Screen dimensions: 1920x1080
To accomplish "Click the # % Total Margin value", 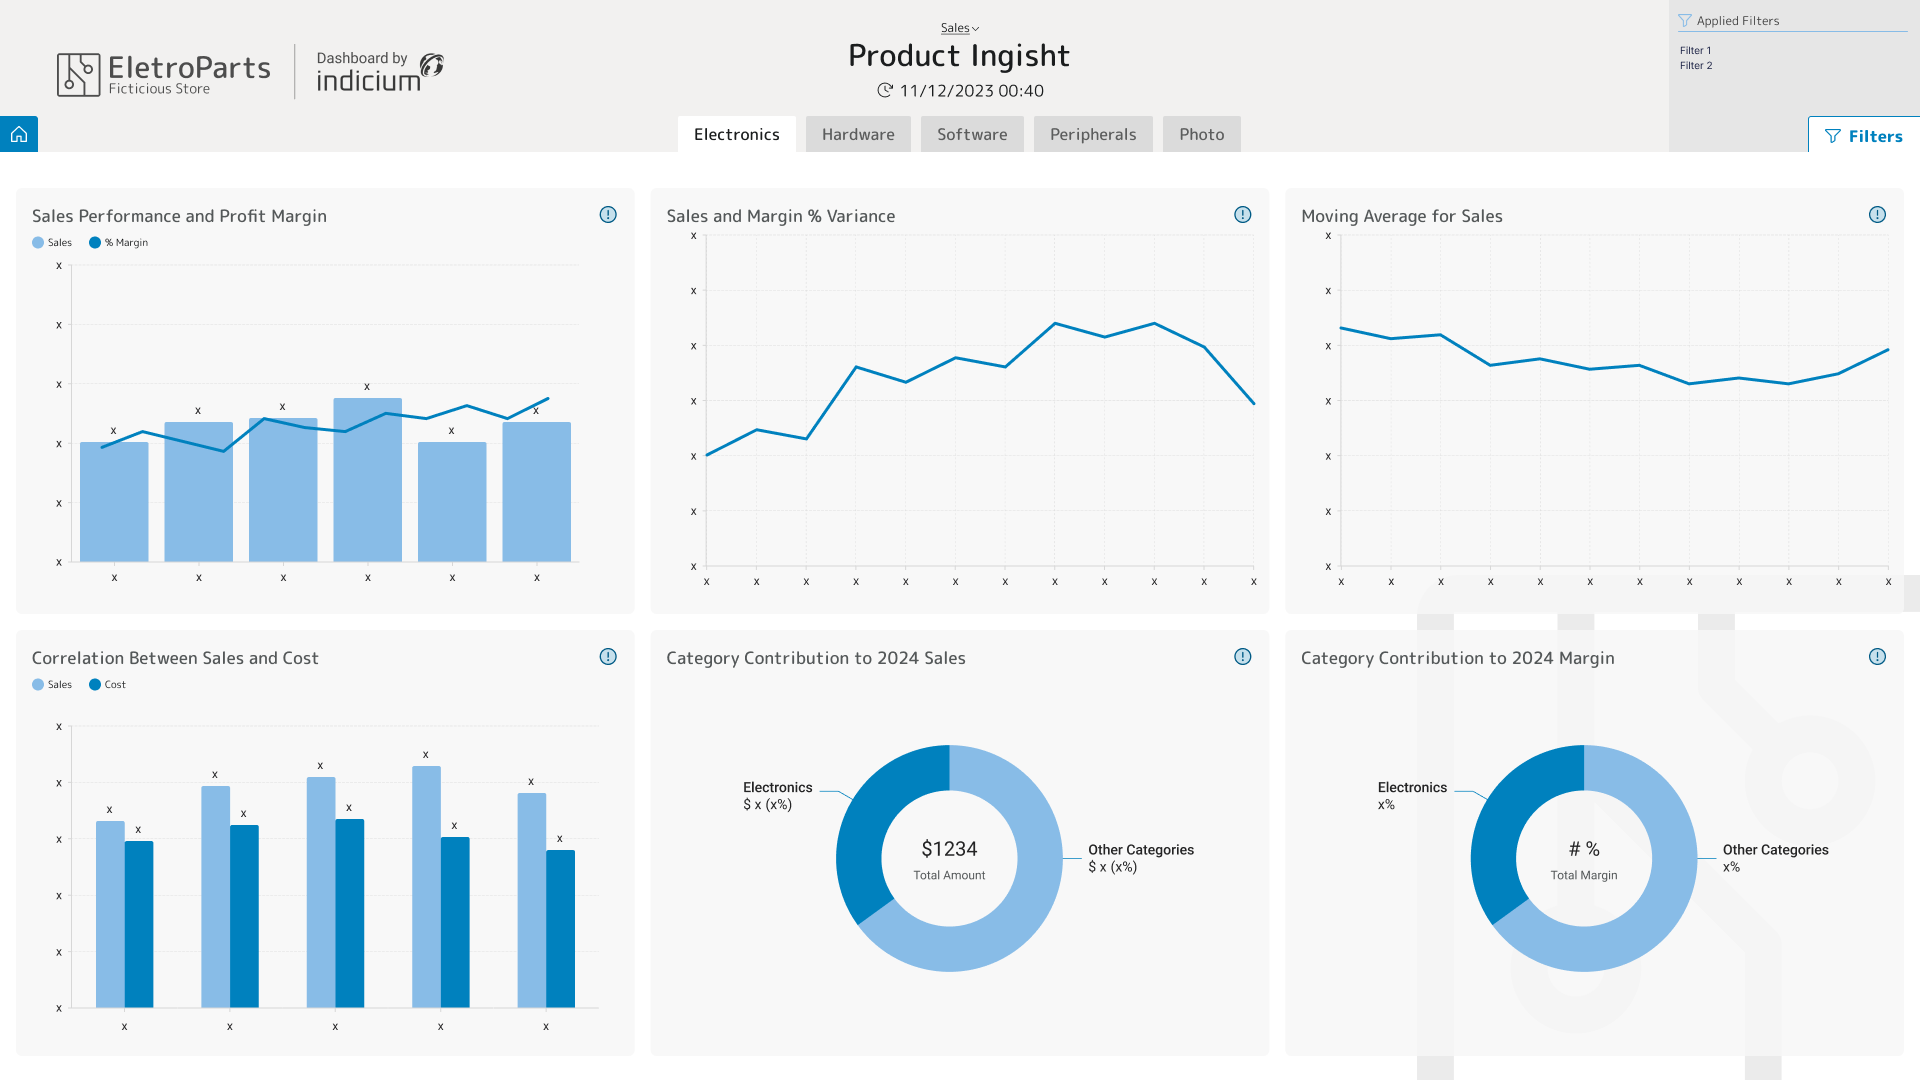I will tap(1584, 850).
